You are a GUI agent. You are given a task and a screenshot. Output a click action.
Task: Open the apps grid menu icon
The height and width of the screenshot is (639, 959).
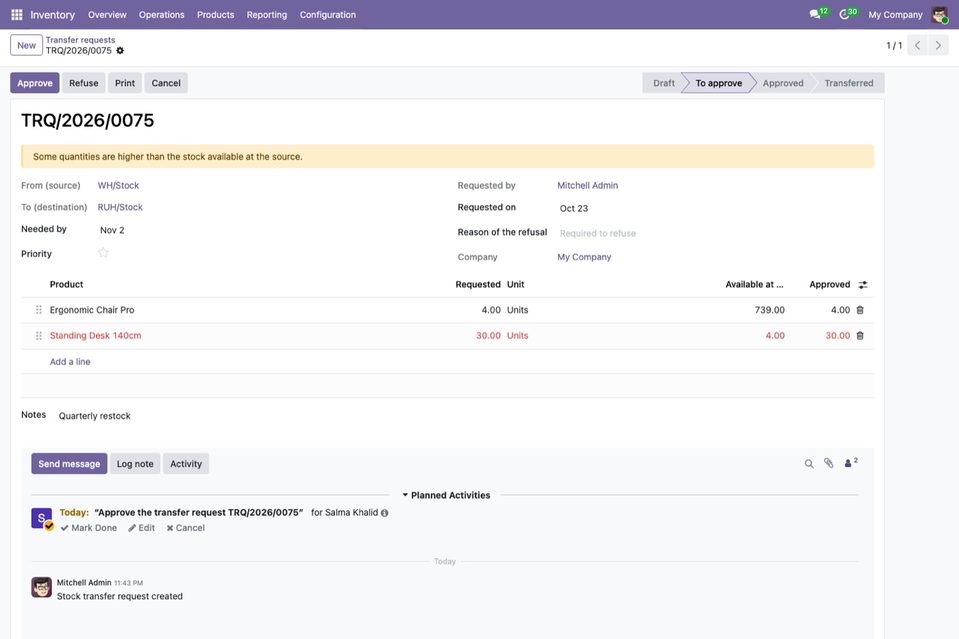point(17,14)
